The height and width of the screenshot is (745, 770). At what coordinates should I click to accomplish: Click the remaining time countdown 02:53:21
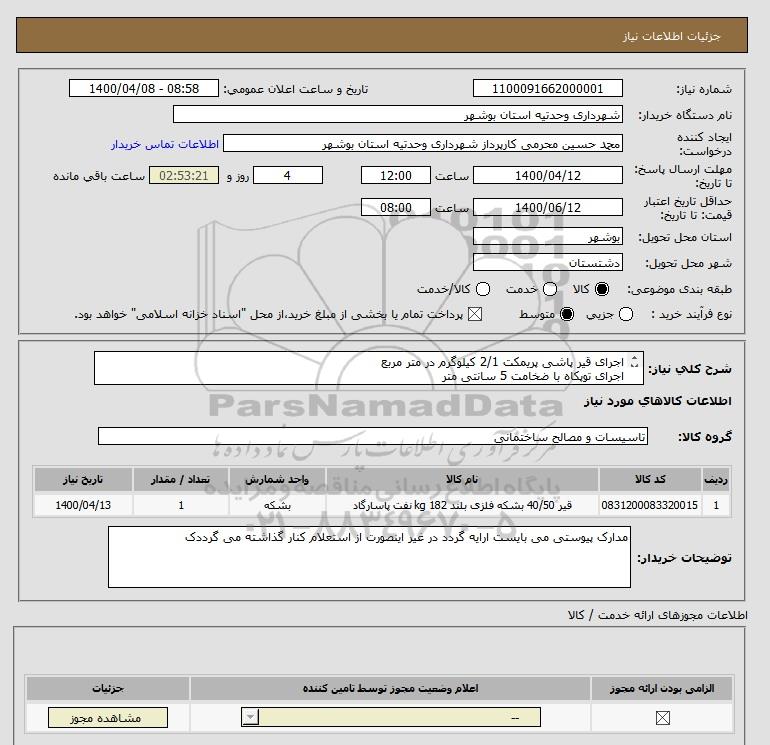point(184,175)
